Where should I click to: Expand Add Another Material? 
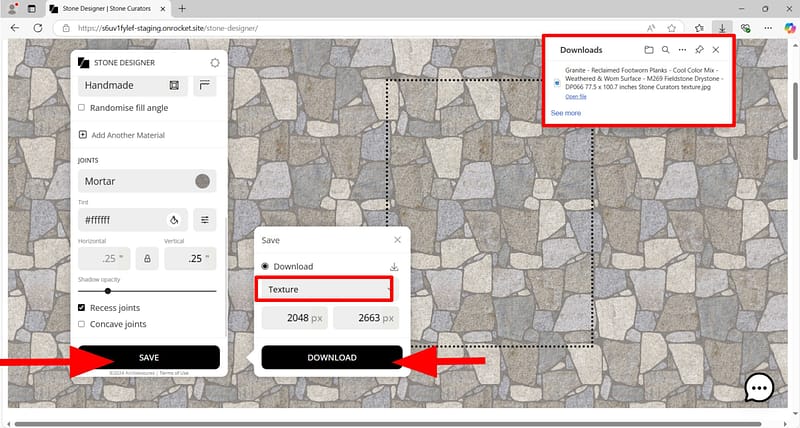[x=120, y=135]
